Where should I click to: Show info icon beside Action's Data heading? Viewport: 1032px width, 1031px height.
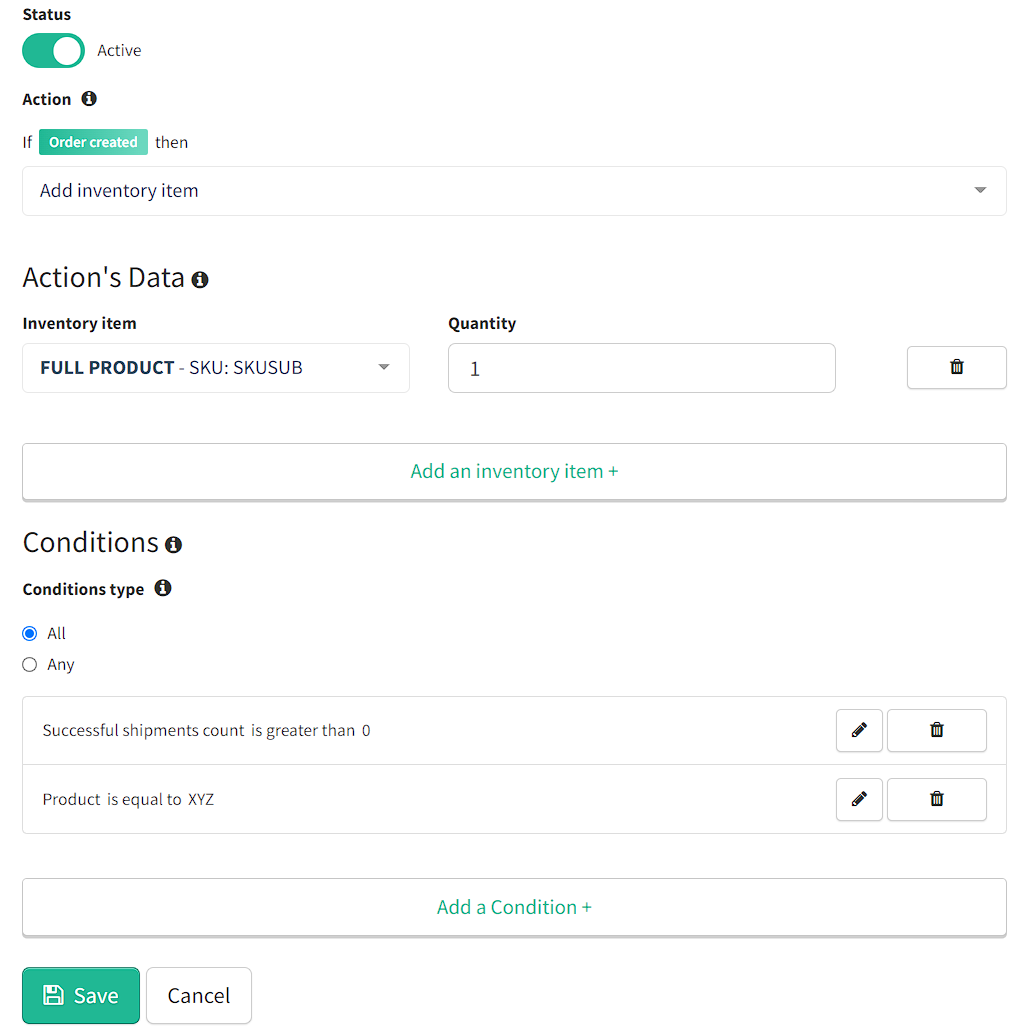click(x=200, y=280)
